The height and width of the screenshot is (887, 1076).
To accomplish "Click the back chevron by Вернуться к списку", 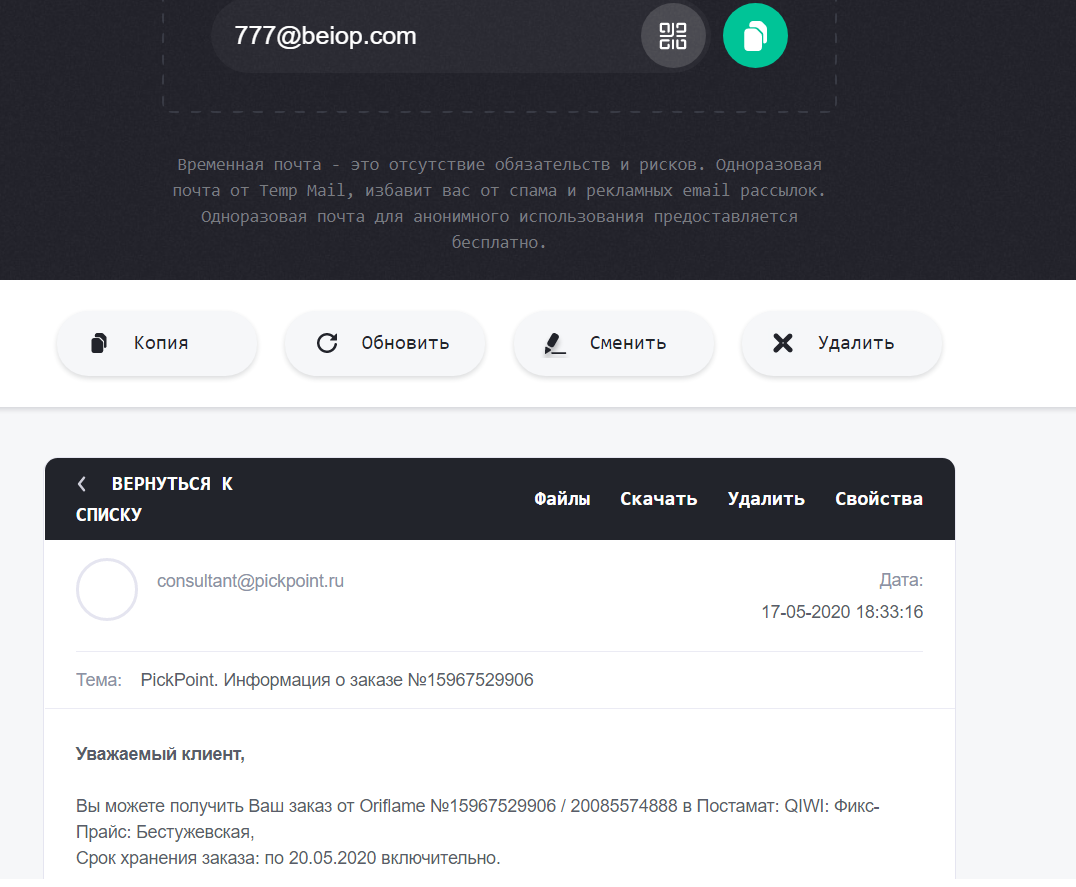I will 82,484.
